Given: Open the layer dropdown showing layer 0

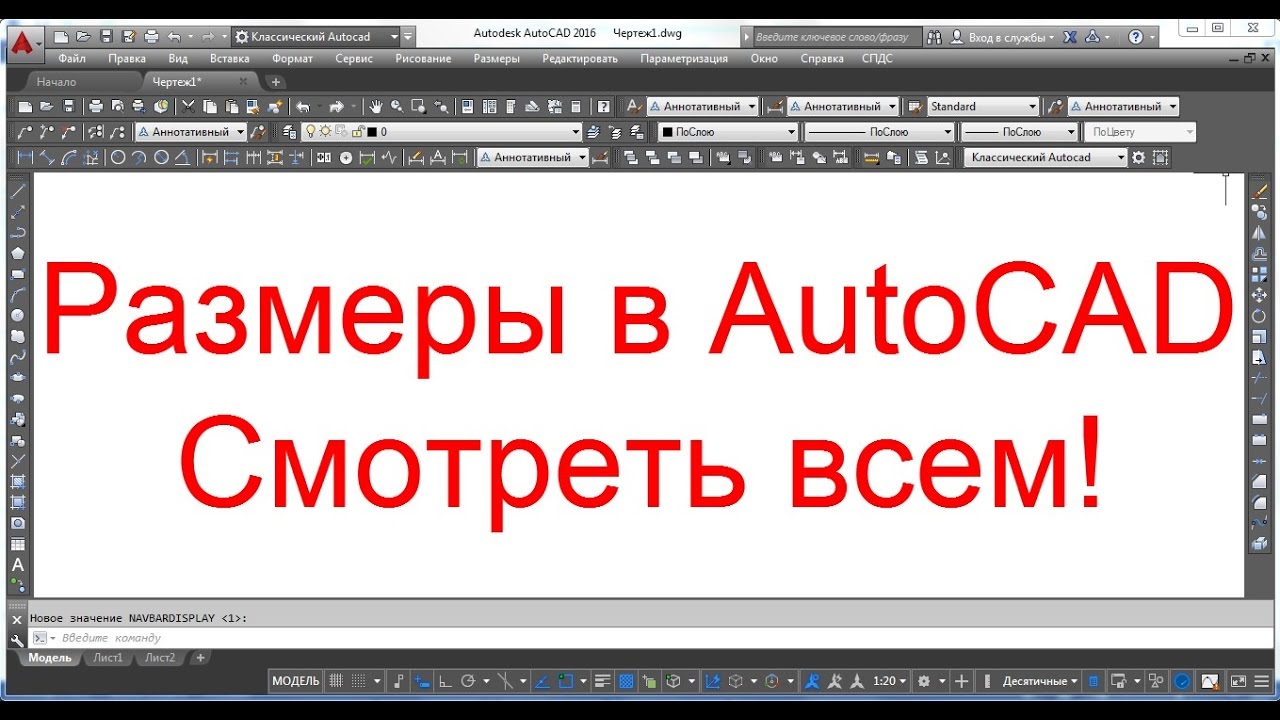Looking at the screenshot, I should coord(440,132).
